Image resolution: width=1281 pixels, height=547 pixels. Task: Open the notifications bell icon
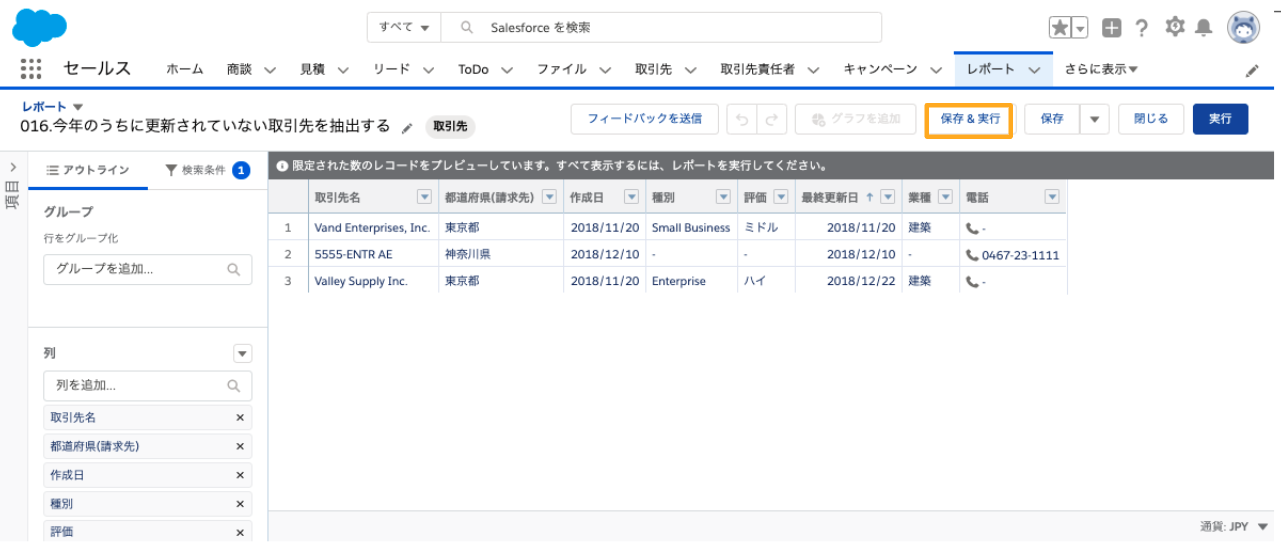point(1204,27)
